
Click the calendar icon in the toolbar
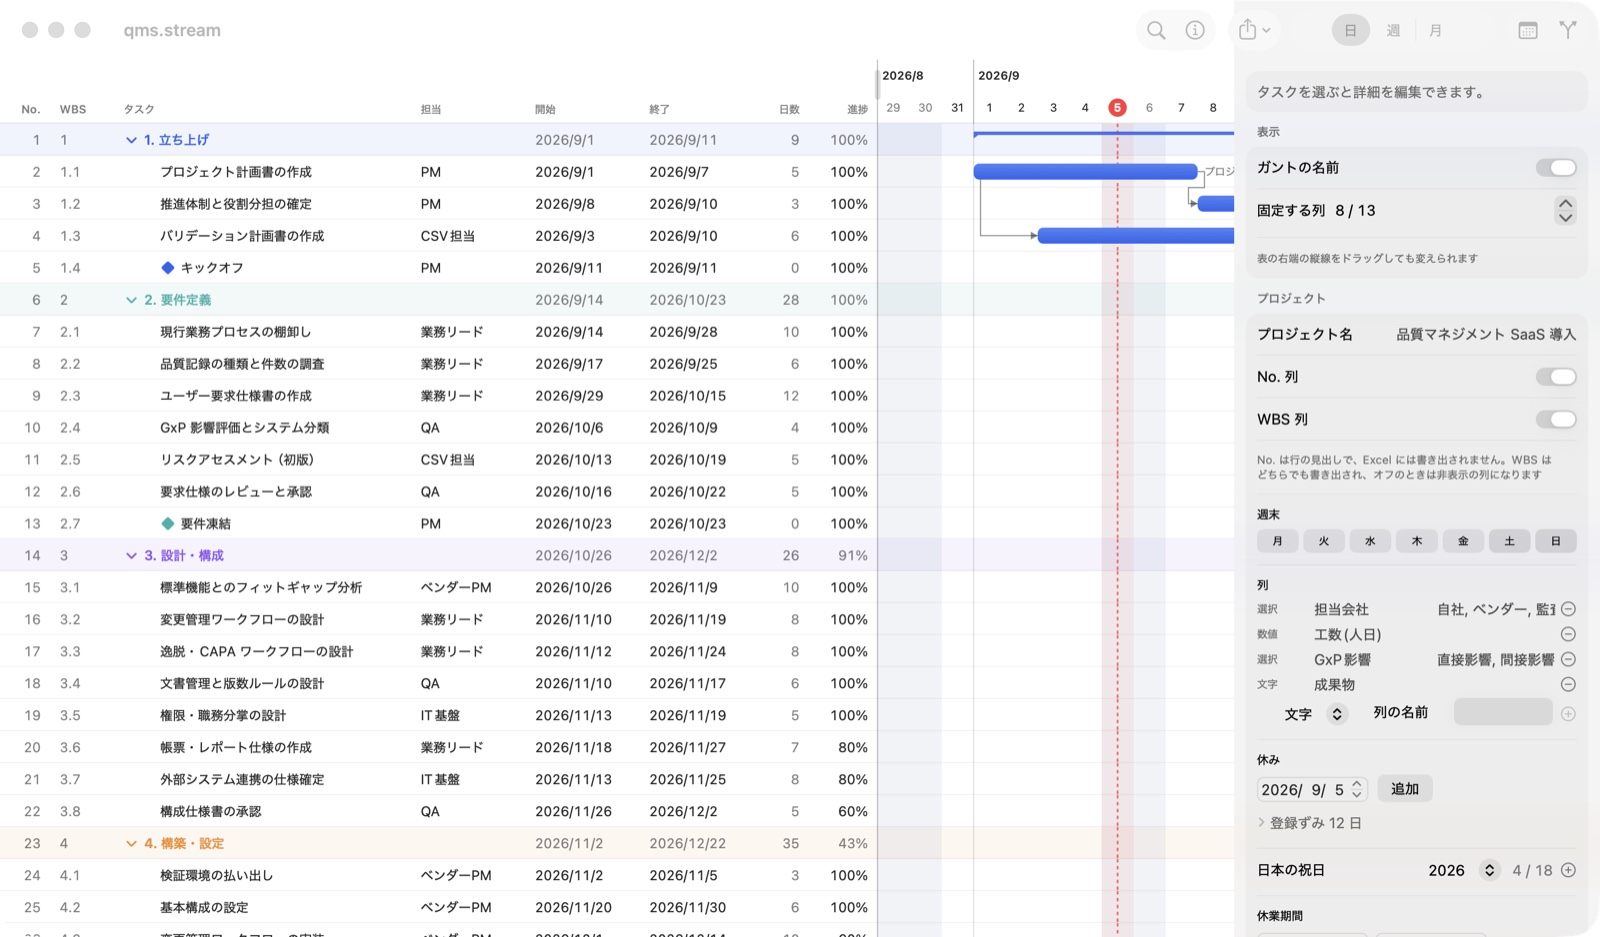coord(1528,30)
